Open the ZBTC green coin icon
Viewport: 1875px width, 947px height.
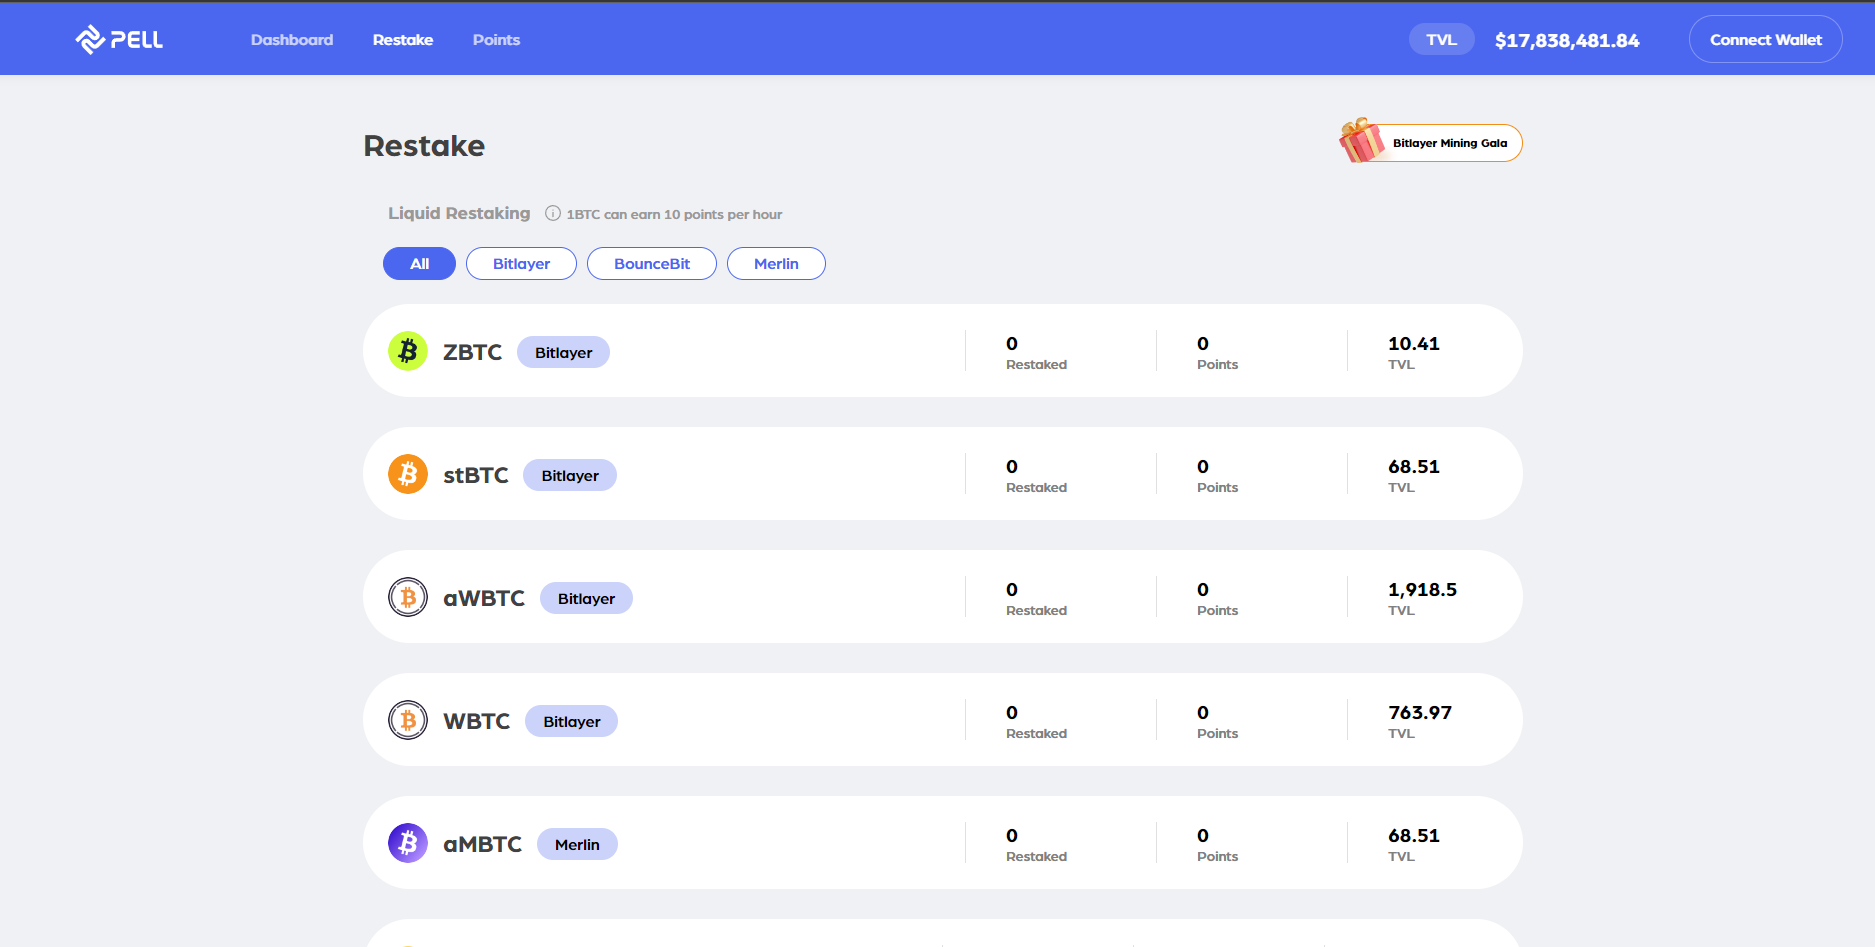point(408,351)
